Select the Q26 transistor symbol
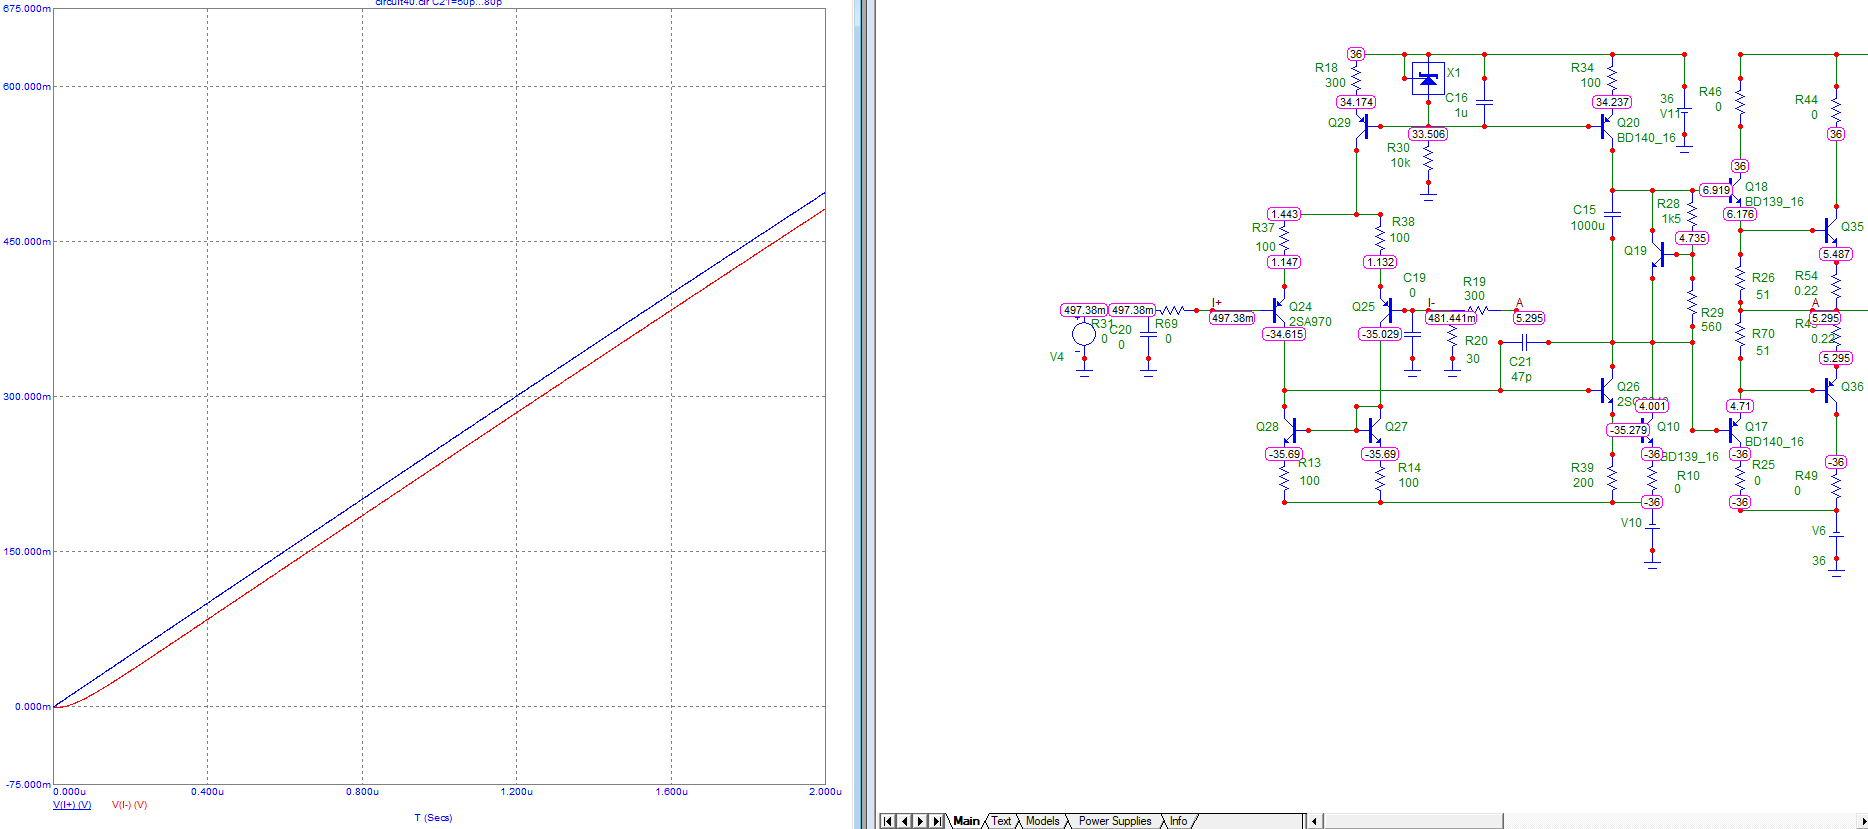Viewport: 1868px width, 829px height. point(1606,390)
